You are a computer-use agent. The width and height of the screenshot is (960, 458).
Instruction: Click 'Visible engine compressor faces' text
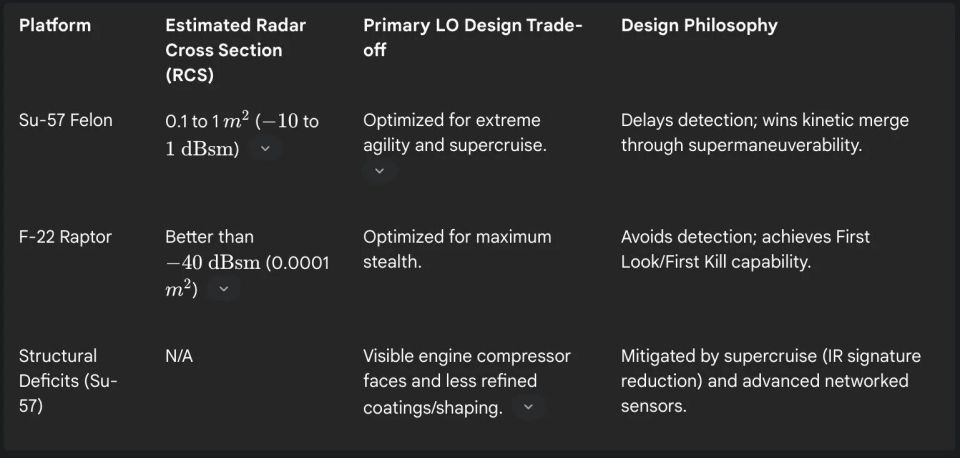click(x=466, y=368)
